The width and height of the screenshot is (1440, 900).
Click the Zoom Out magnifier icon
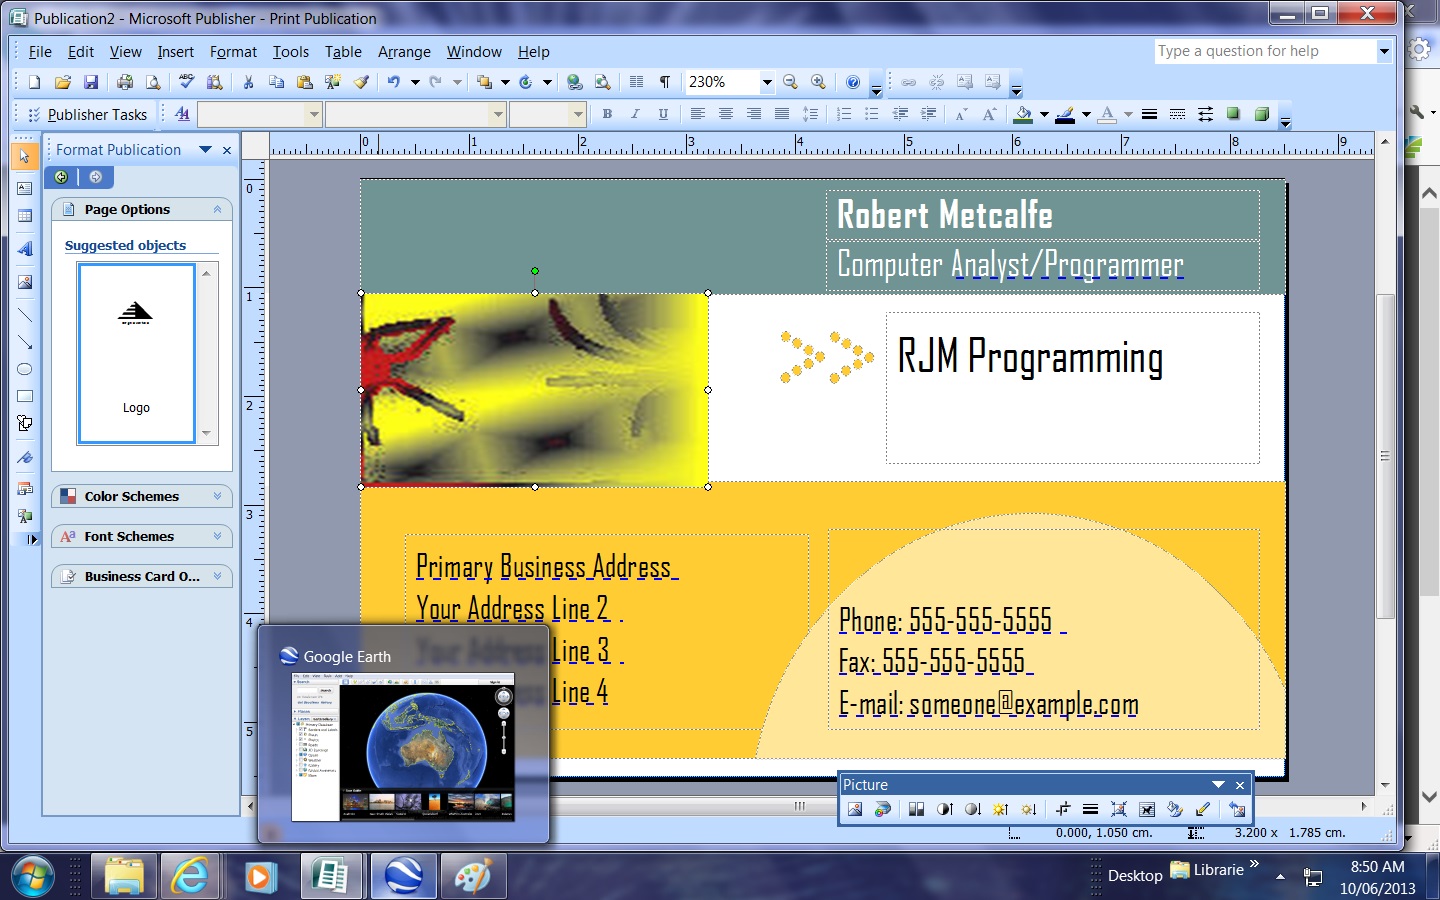point(790,82)
